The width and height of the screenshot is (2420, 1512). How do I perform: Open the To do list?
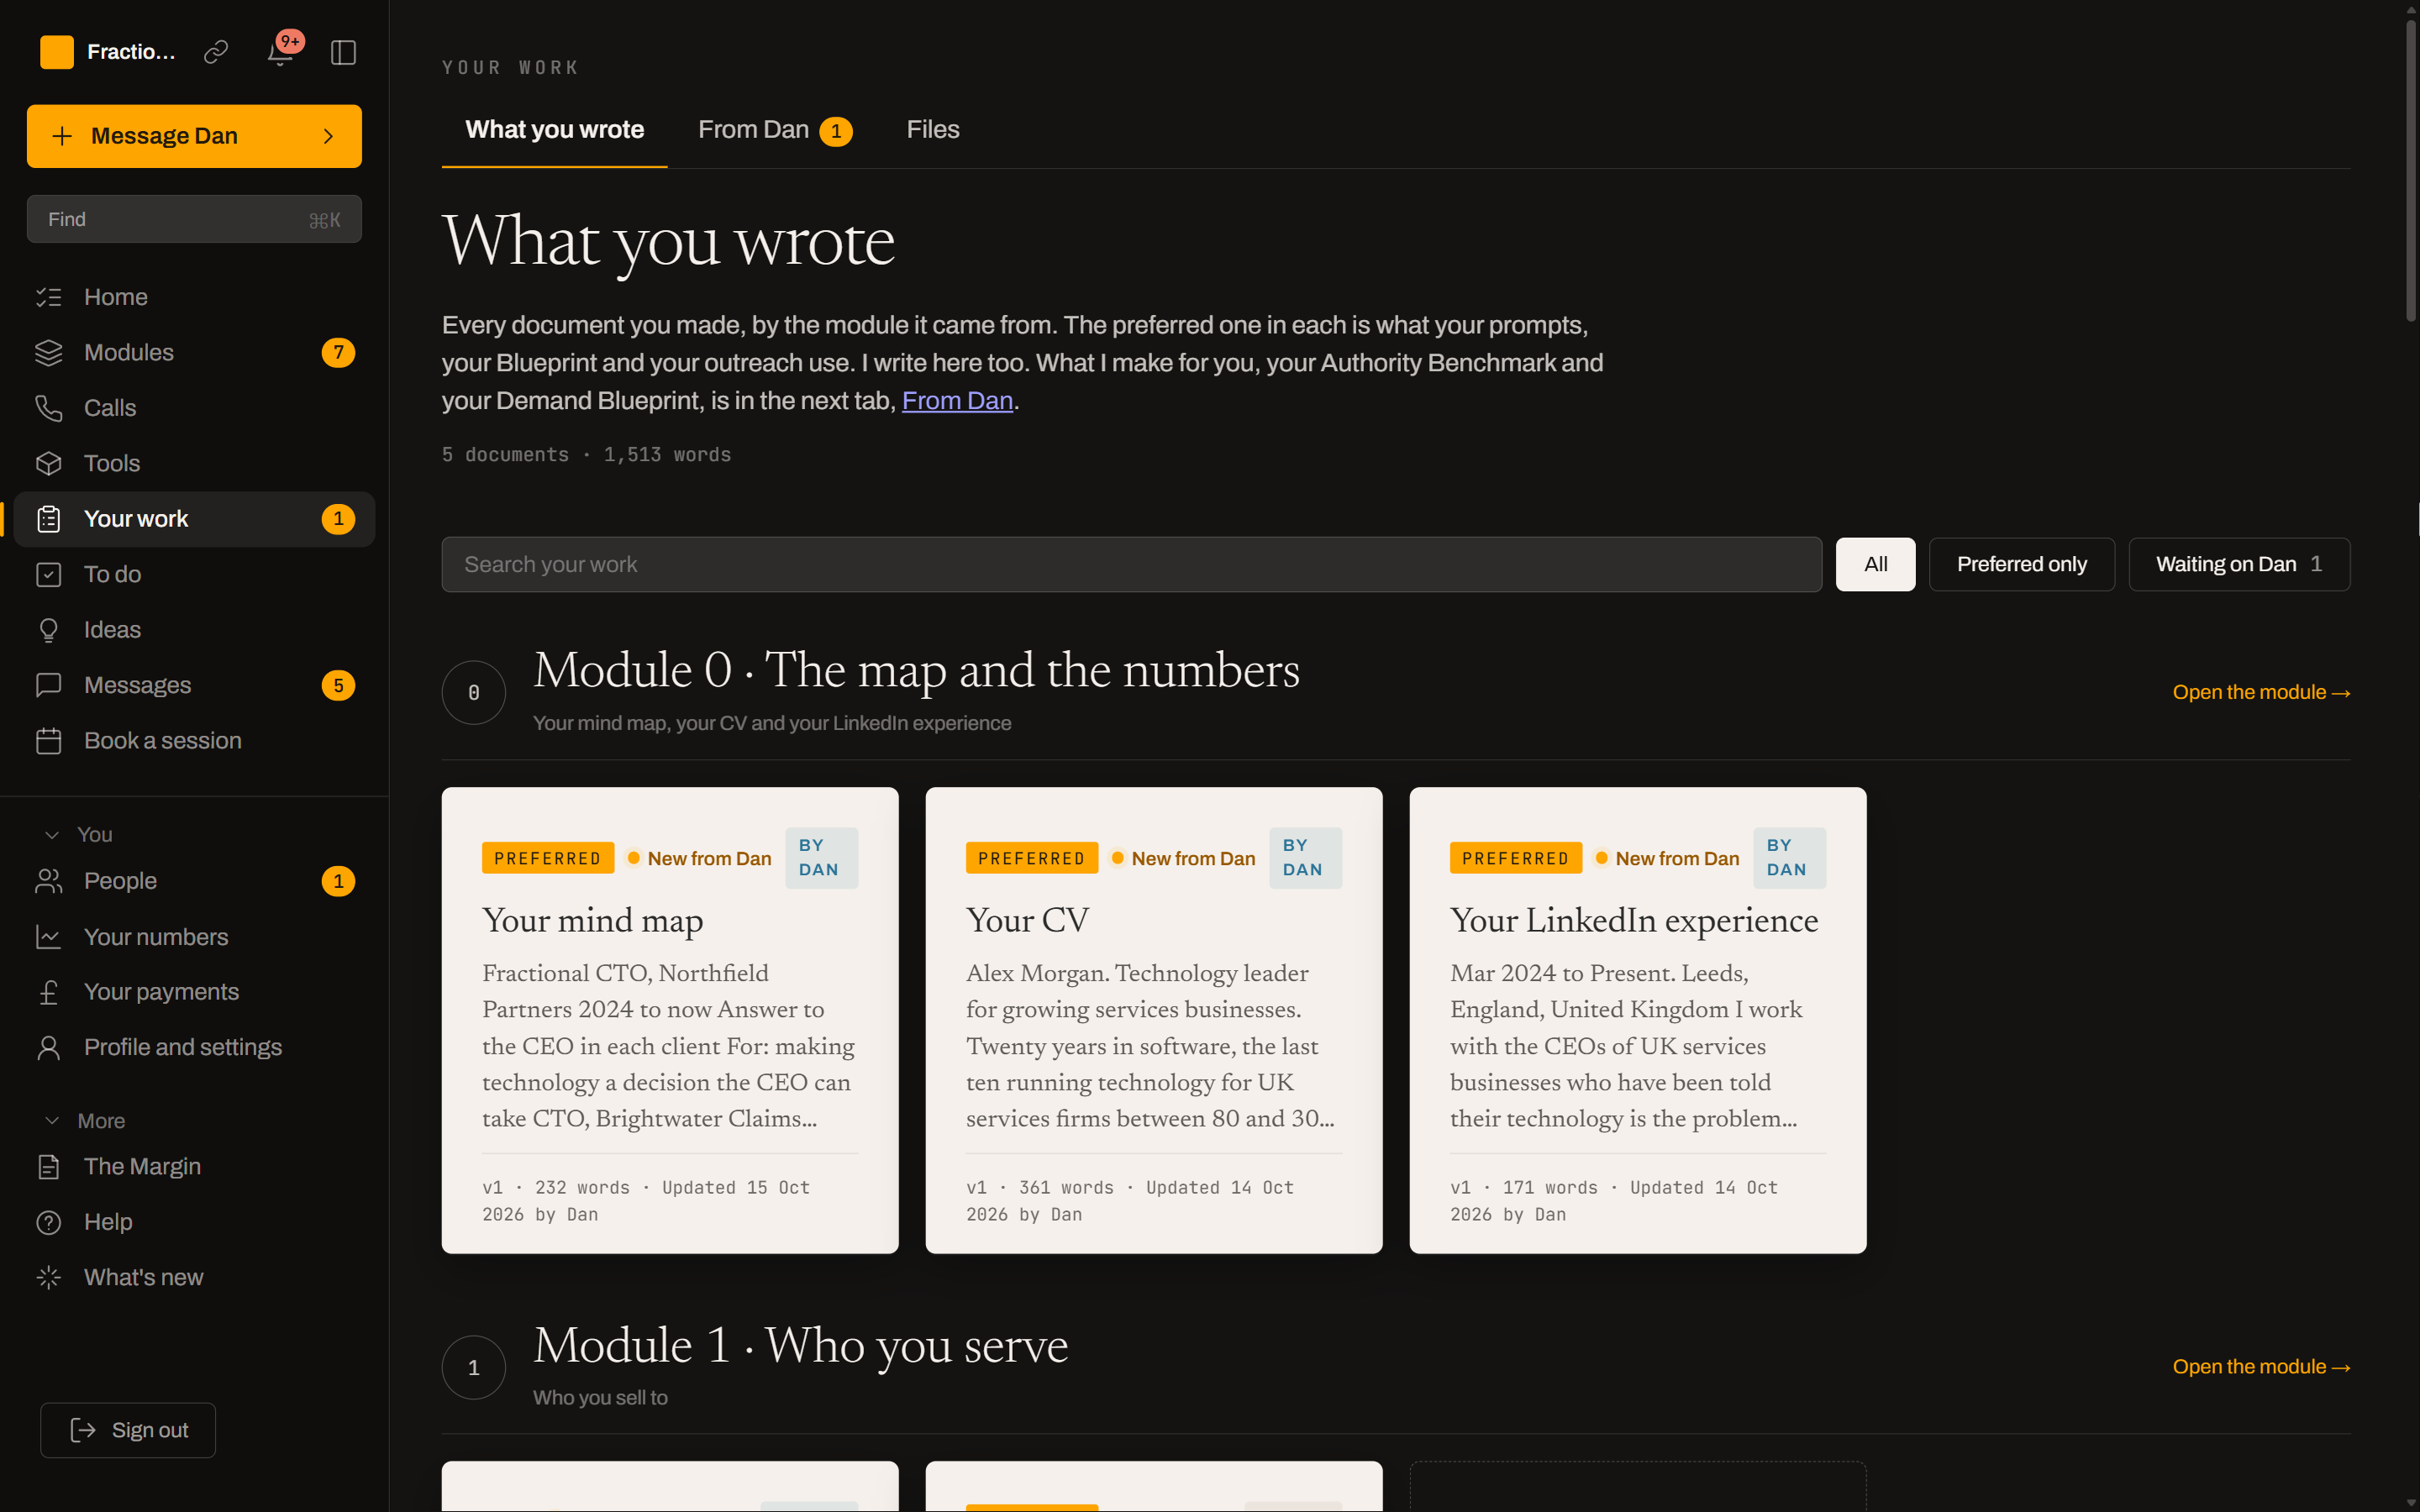pos(194,574)
